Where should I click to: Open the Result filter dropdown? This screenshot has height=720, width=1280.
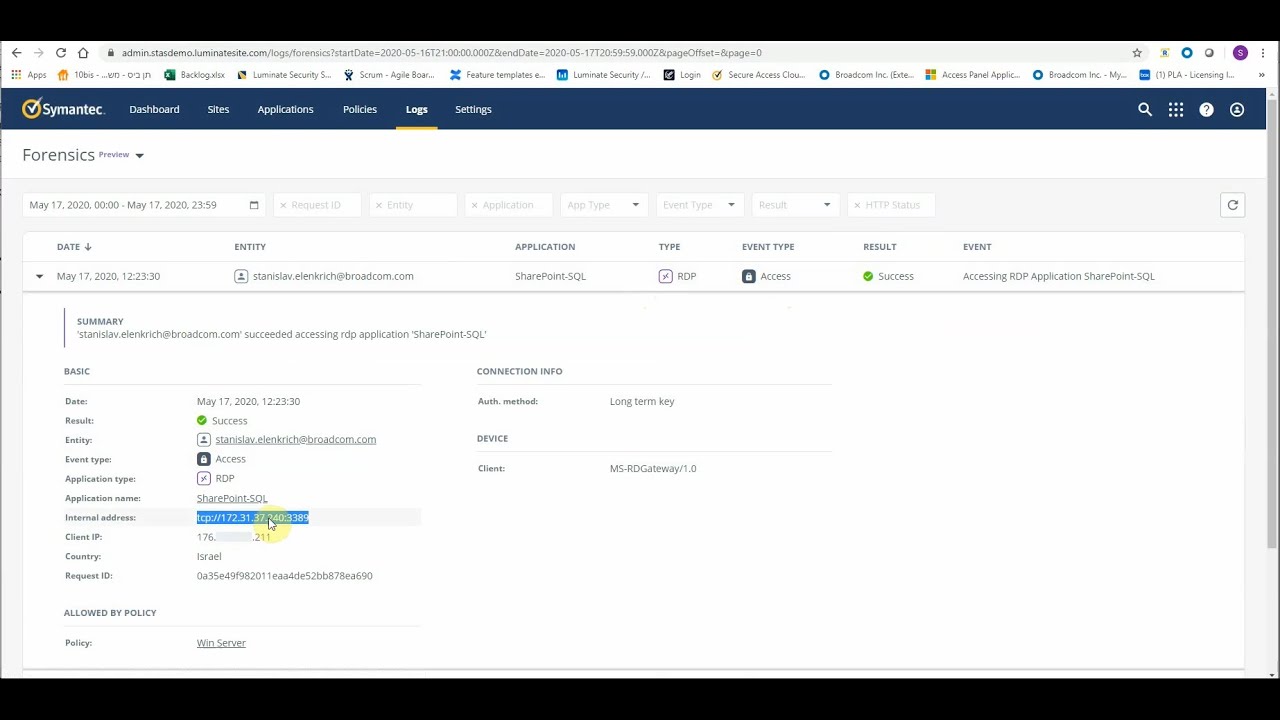click(x=795, y=205)
